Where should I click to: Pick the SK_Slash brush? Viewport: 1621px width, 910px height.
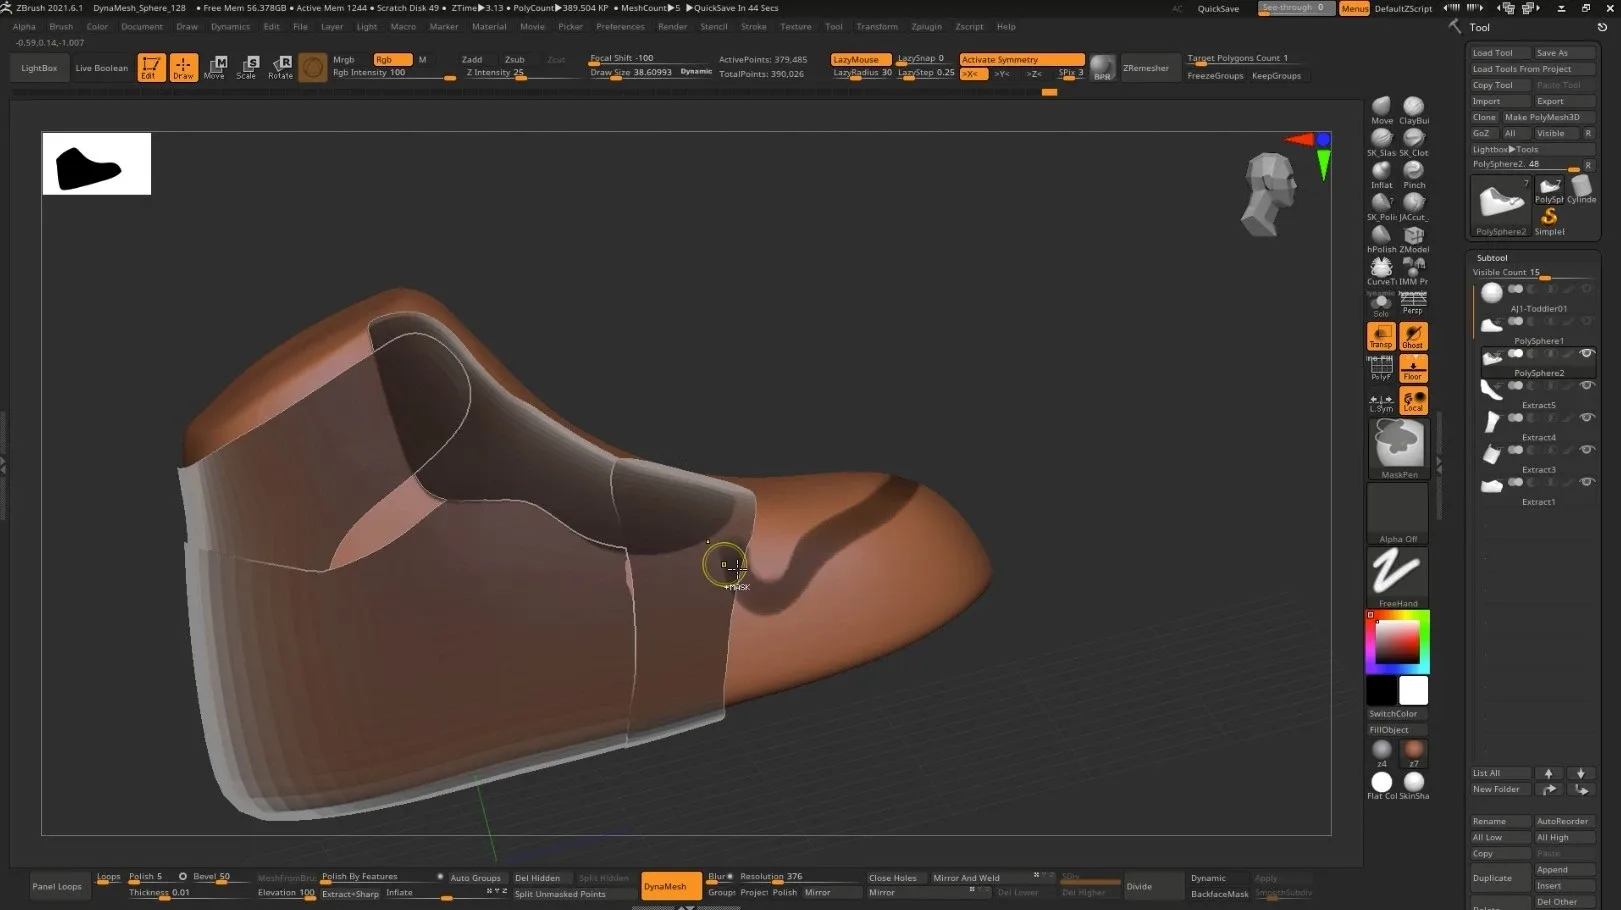pyautogui.click(x=1382, y=141)
